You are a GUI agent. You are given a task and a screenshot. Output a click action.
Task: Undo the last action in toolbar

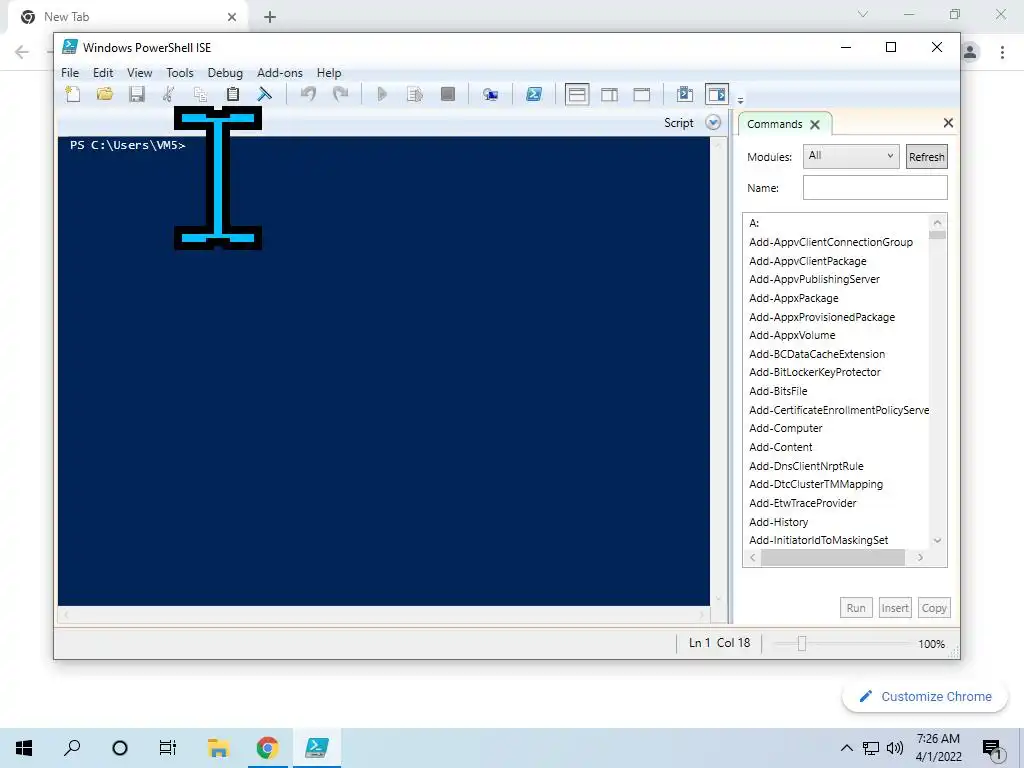(308, 94)
